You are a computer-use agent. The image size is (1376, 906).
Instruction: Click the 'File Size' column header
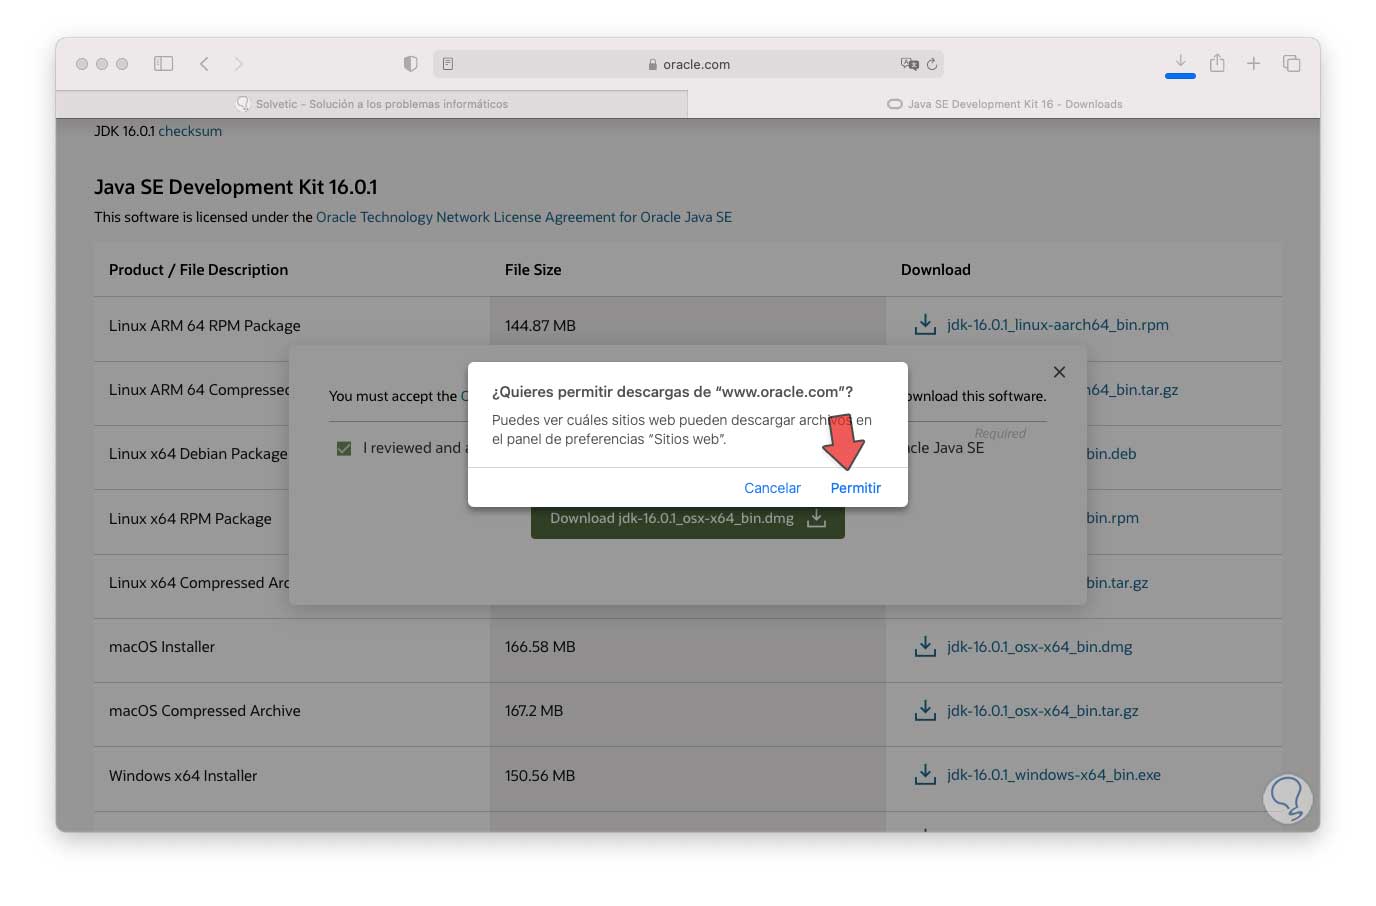click(533, 270)
